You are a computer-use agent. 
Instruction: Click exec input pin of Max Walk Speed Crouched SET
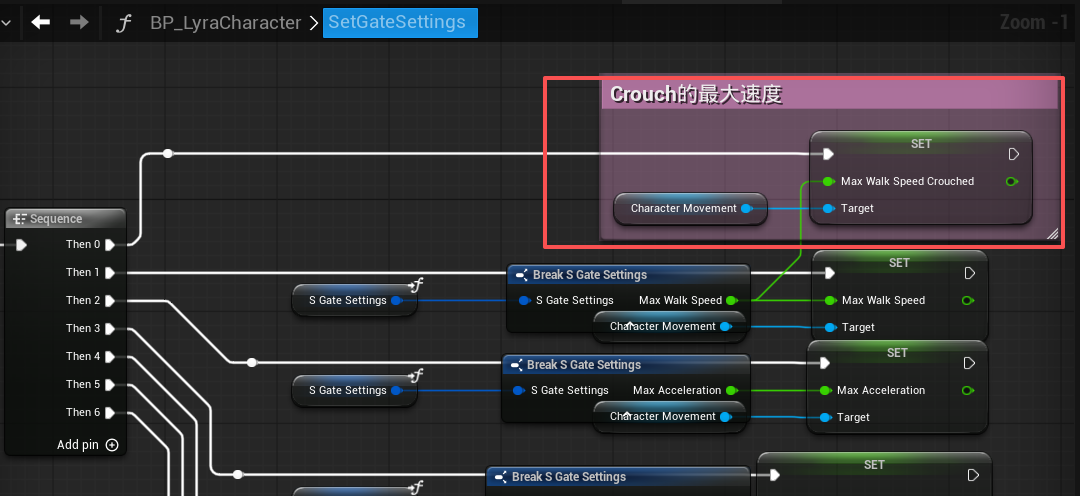click(829, 154)
